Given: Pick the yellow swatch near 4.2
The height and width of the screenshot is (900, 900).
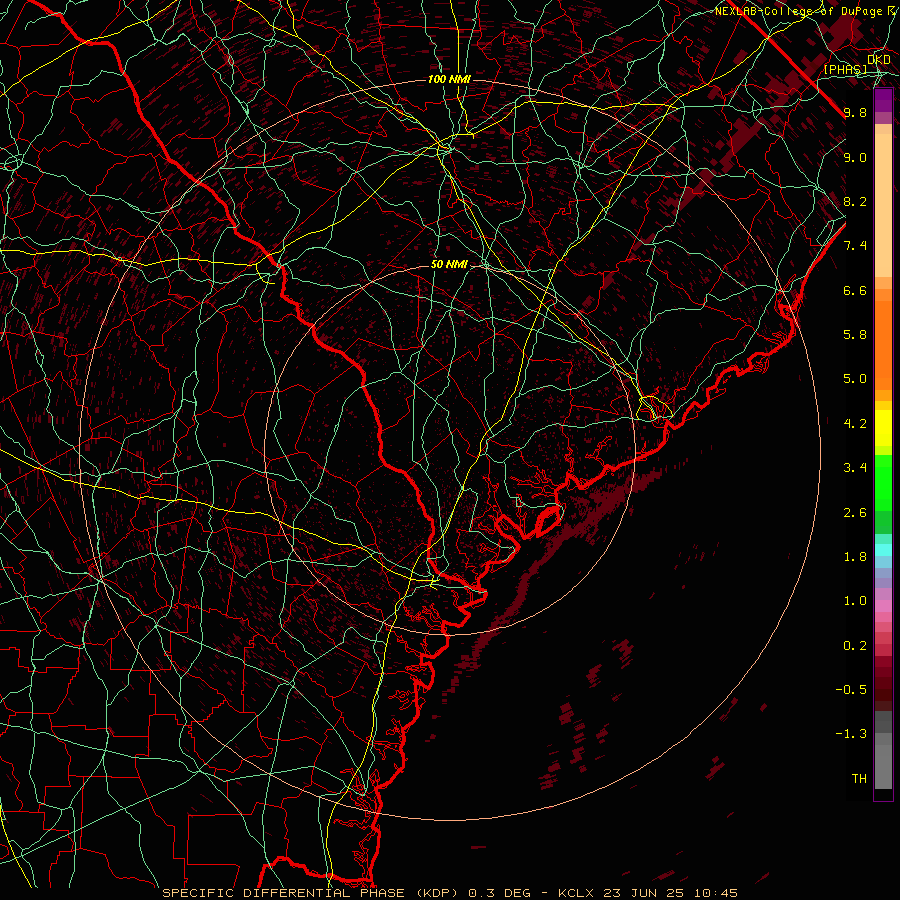Looking at the screenshot, I should tap(883, 428).
